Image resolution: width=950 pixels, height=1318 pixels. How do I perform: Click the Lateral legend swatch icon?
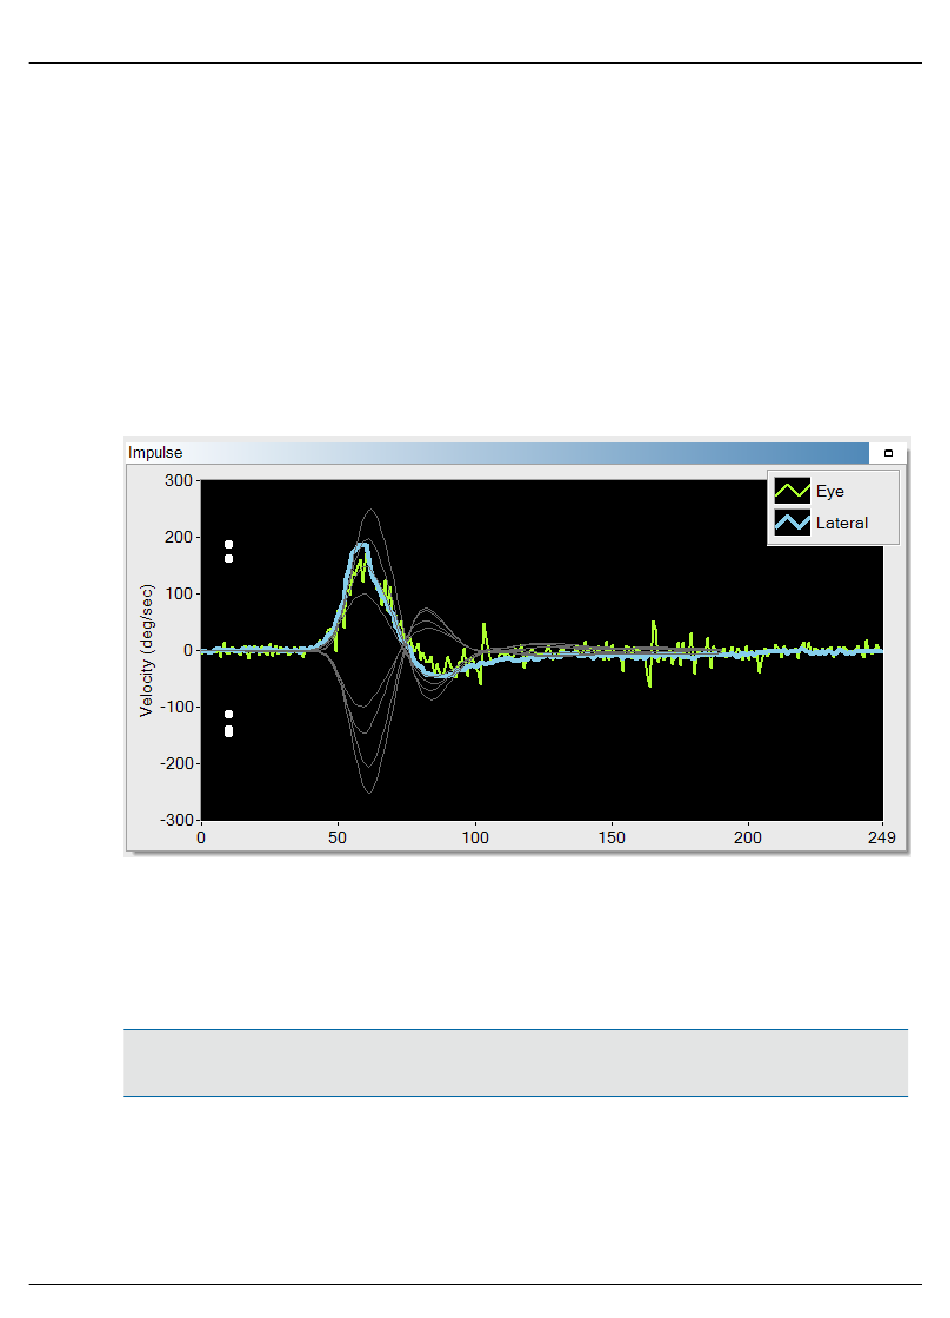(x=792, y=522)
